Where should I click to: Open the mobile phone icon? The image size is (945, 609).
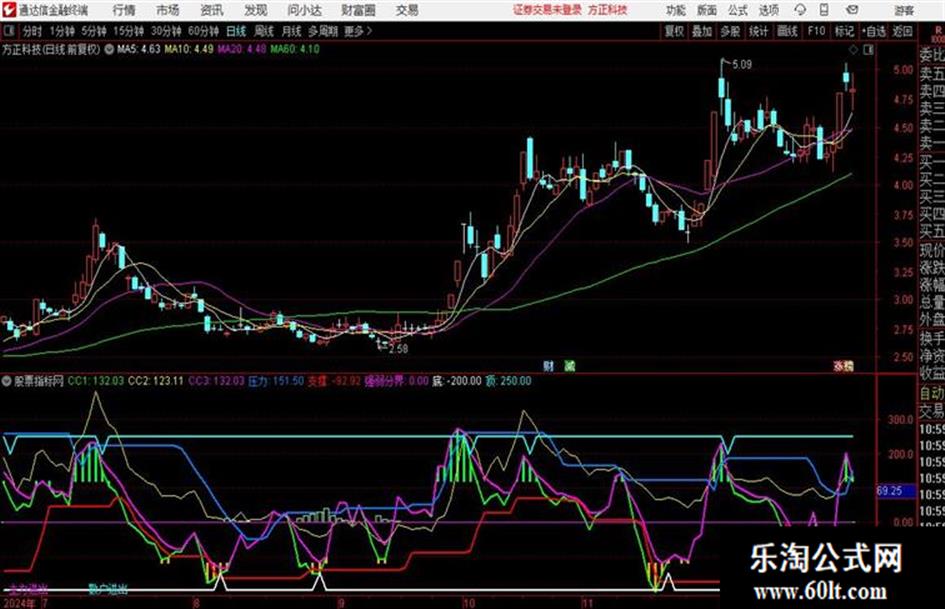(x=824, y=10)
